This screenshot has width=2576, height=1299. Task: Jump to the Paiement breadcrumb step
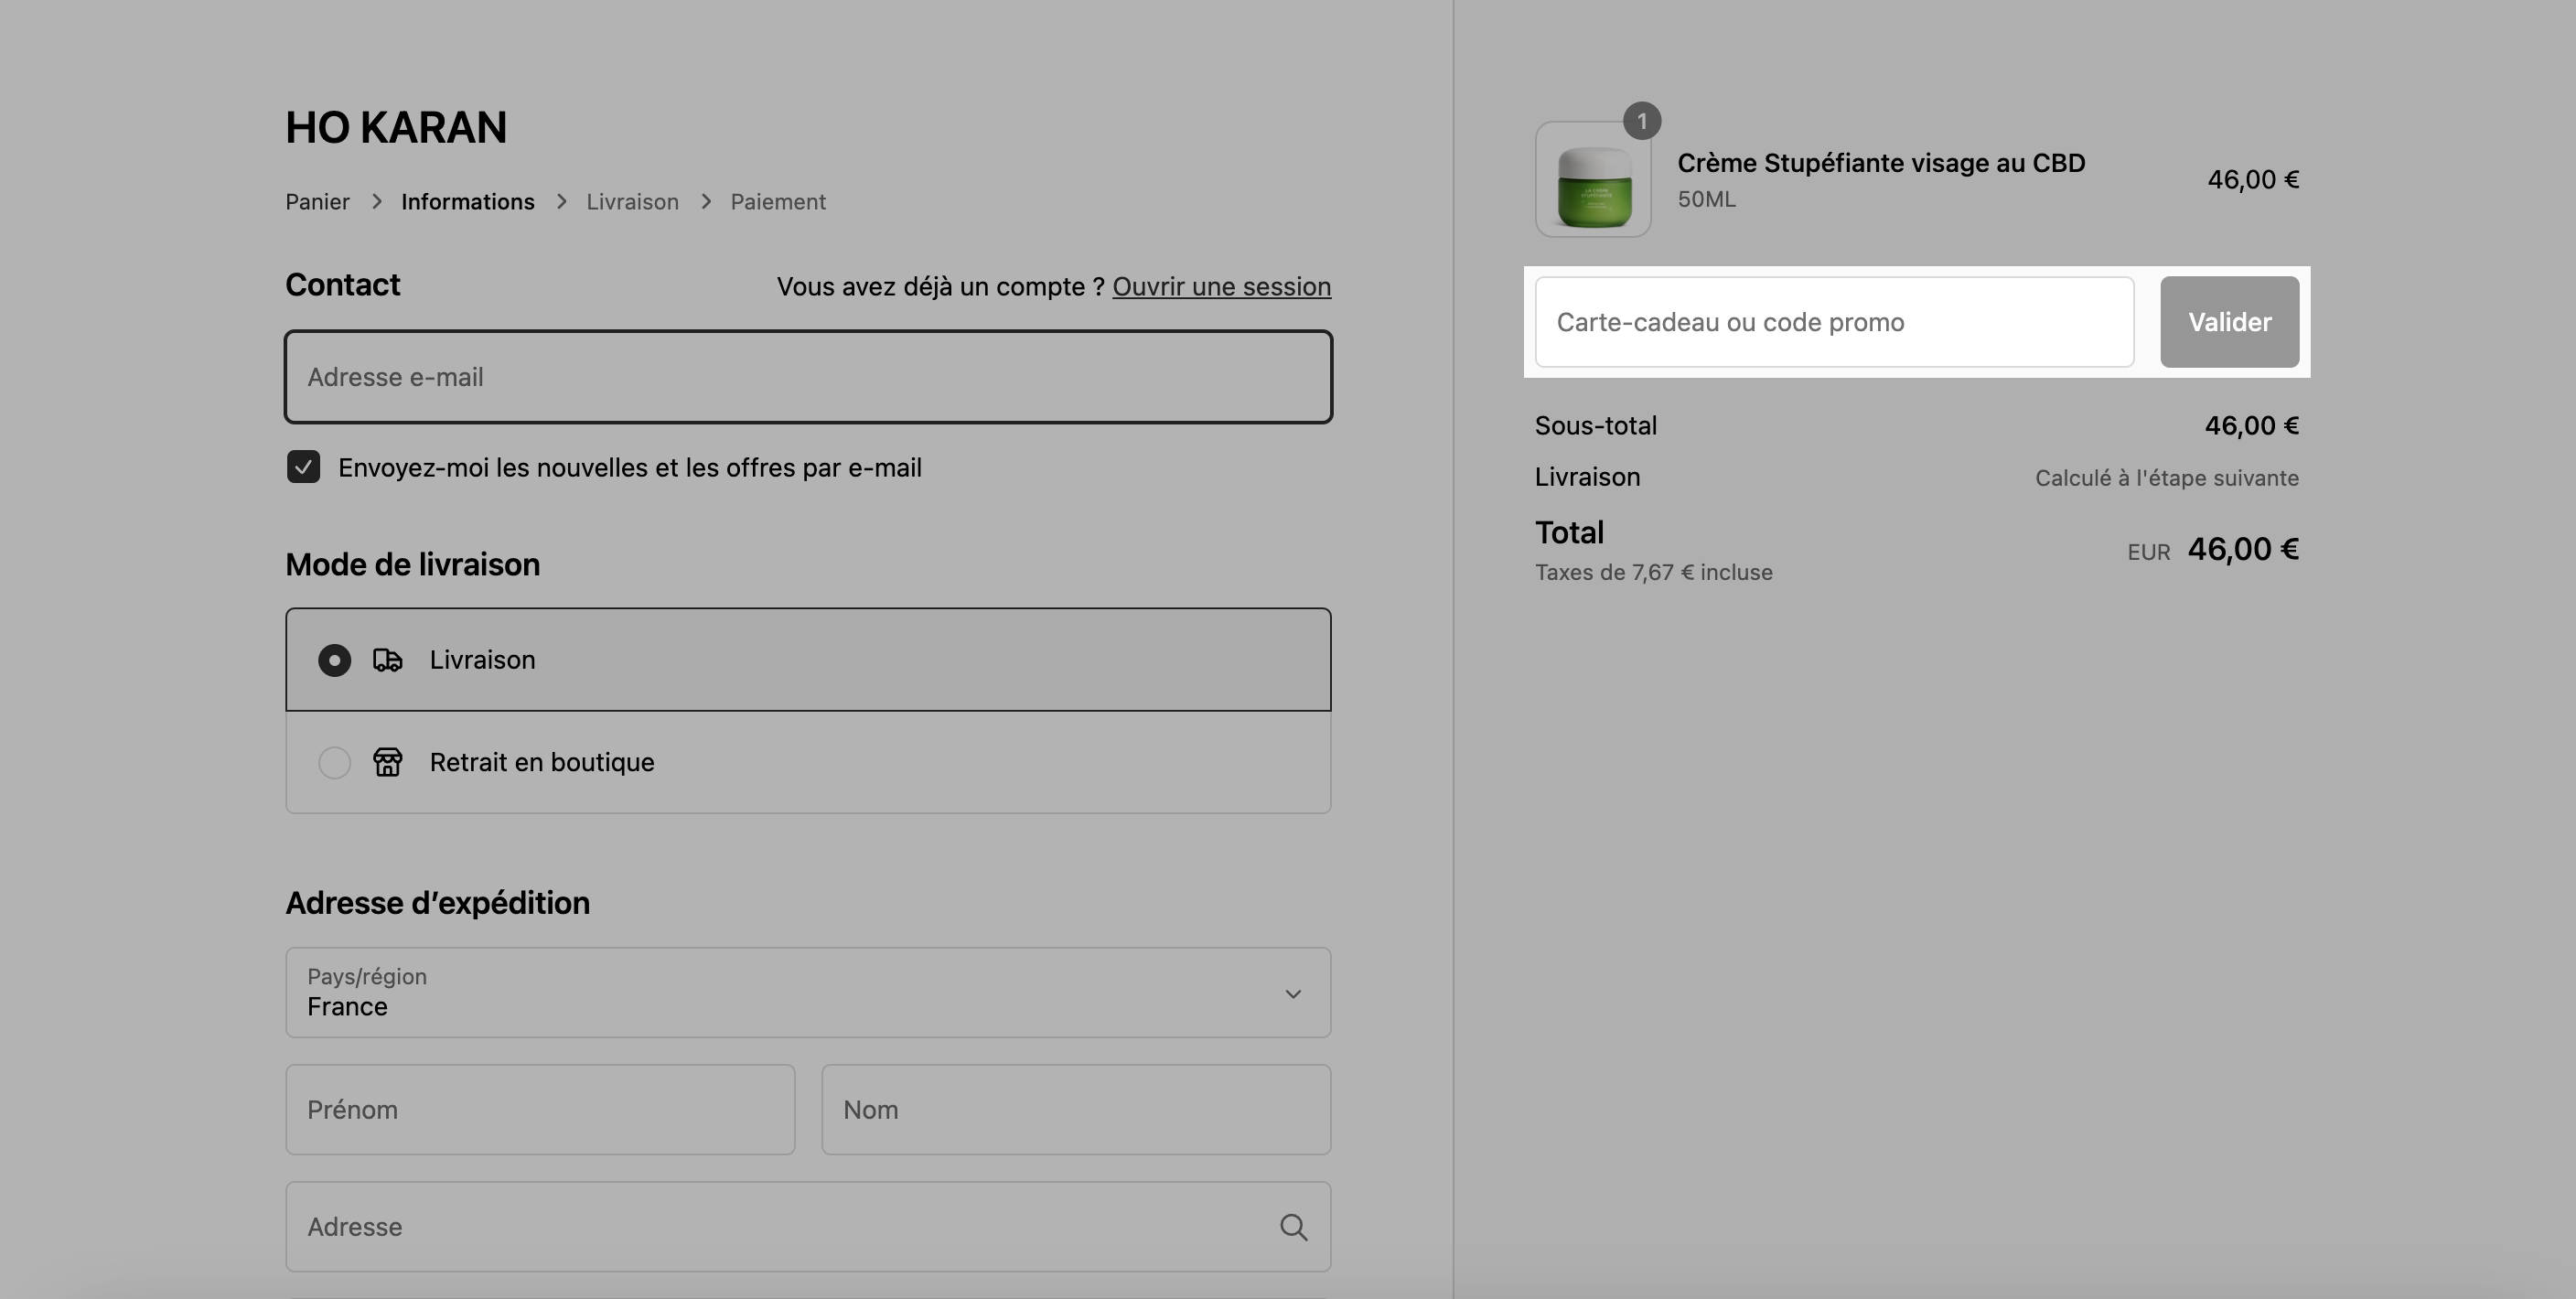click(x=778, y=201)
